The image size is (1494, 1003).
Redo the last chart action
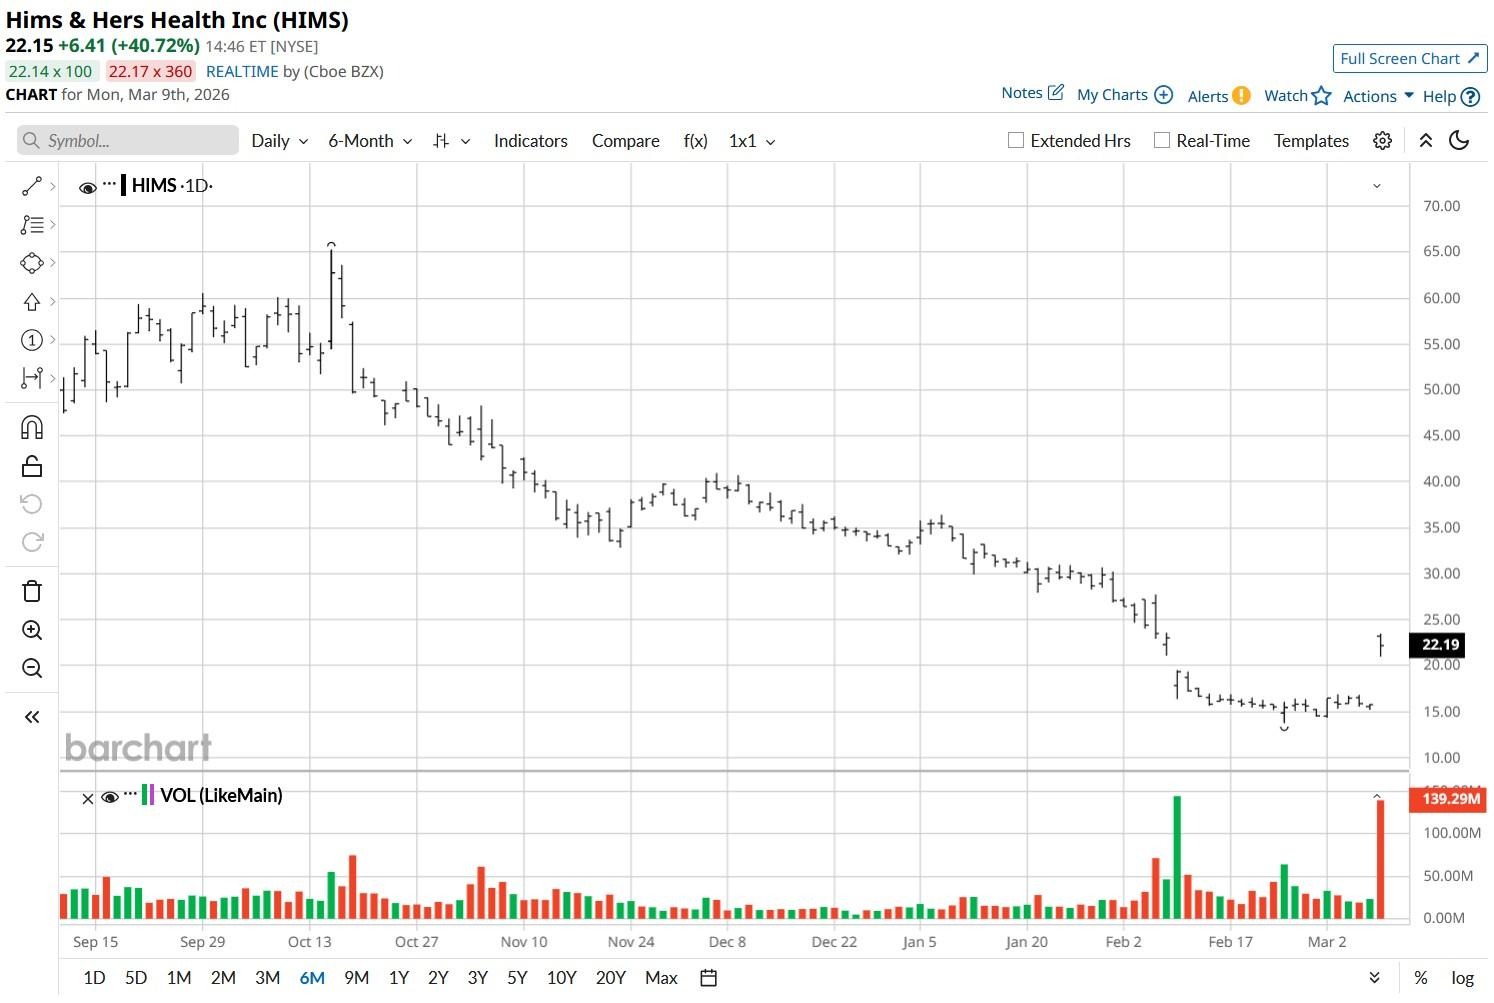[x=32, y=542]
